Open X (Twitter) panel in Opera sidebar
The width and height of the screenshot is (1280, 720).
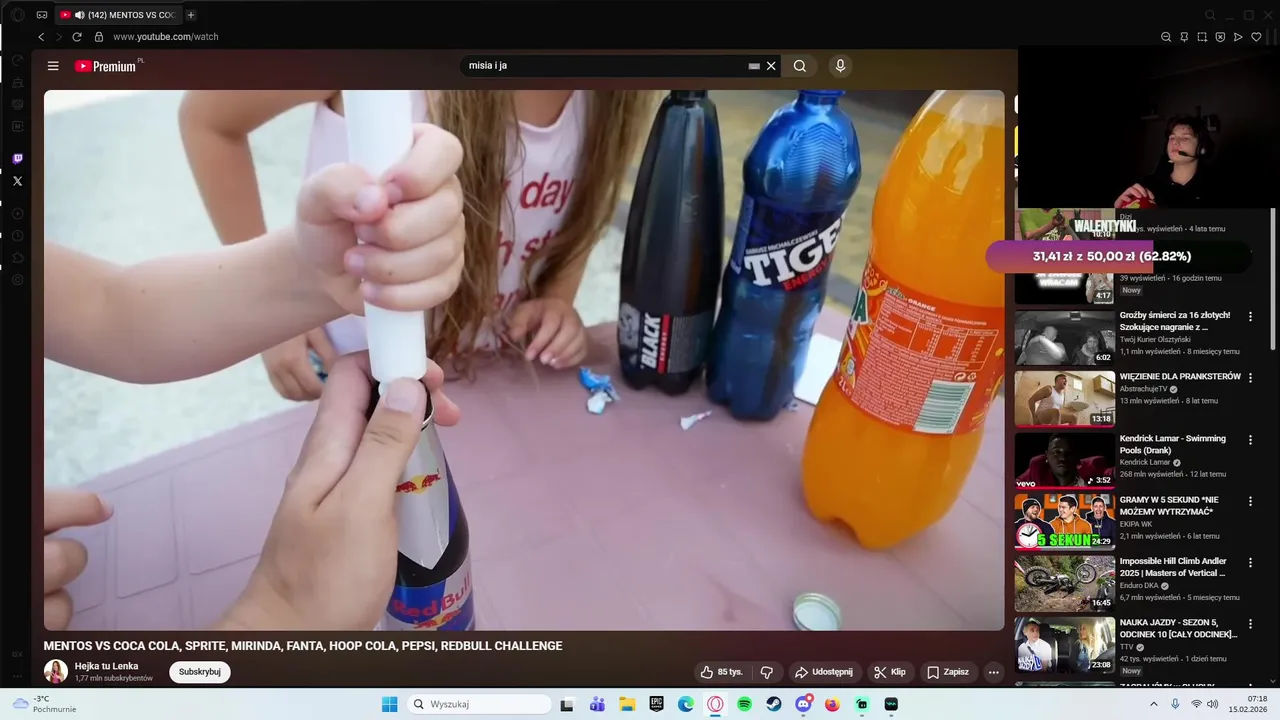17,181
